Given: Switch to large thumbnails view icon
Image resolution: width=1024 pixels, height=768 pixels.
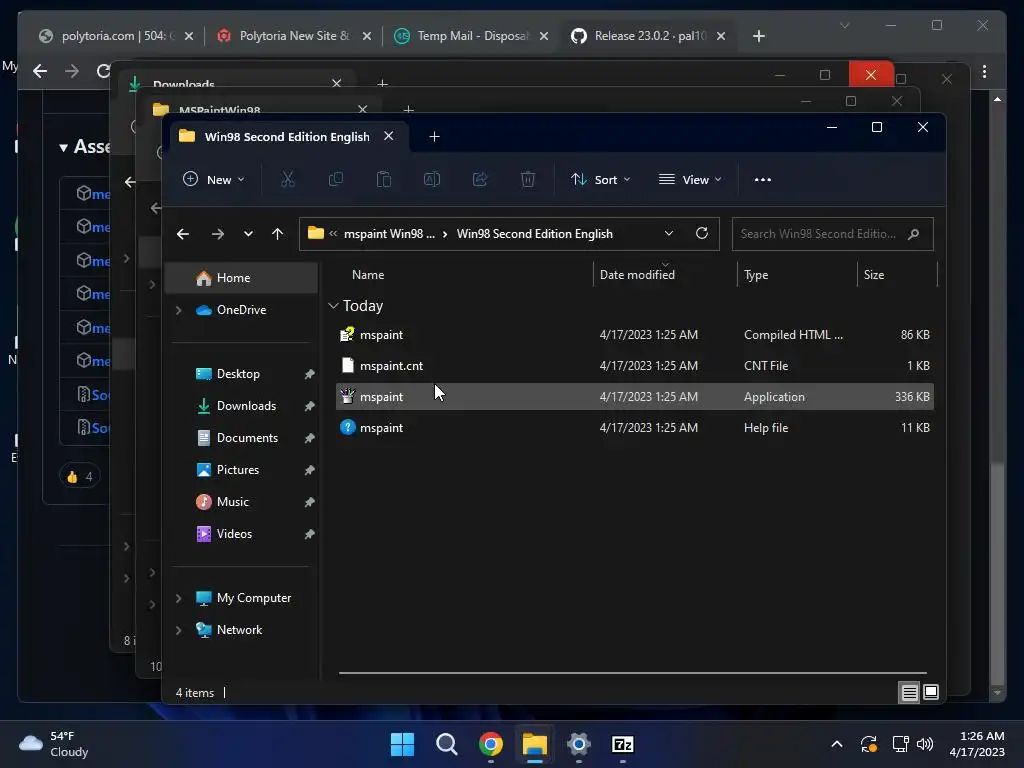Looking at the screenshot, I should 931,692.
